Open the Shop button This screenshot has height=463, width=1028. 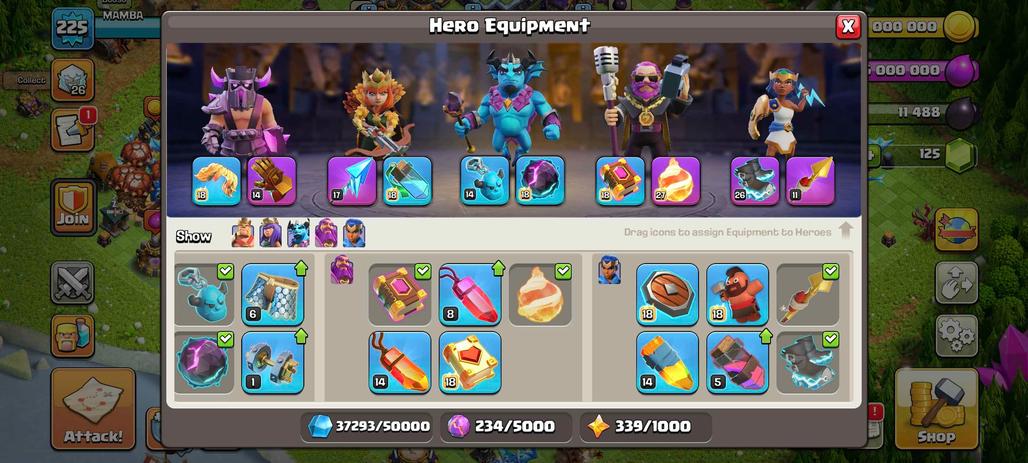tap(936, 408)
